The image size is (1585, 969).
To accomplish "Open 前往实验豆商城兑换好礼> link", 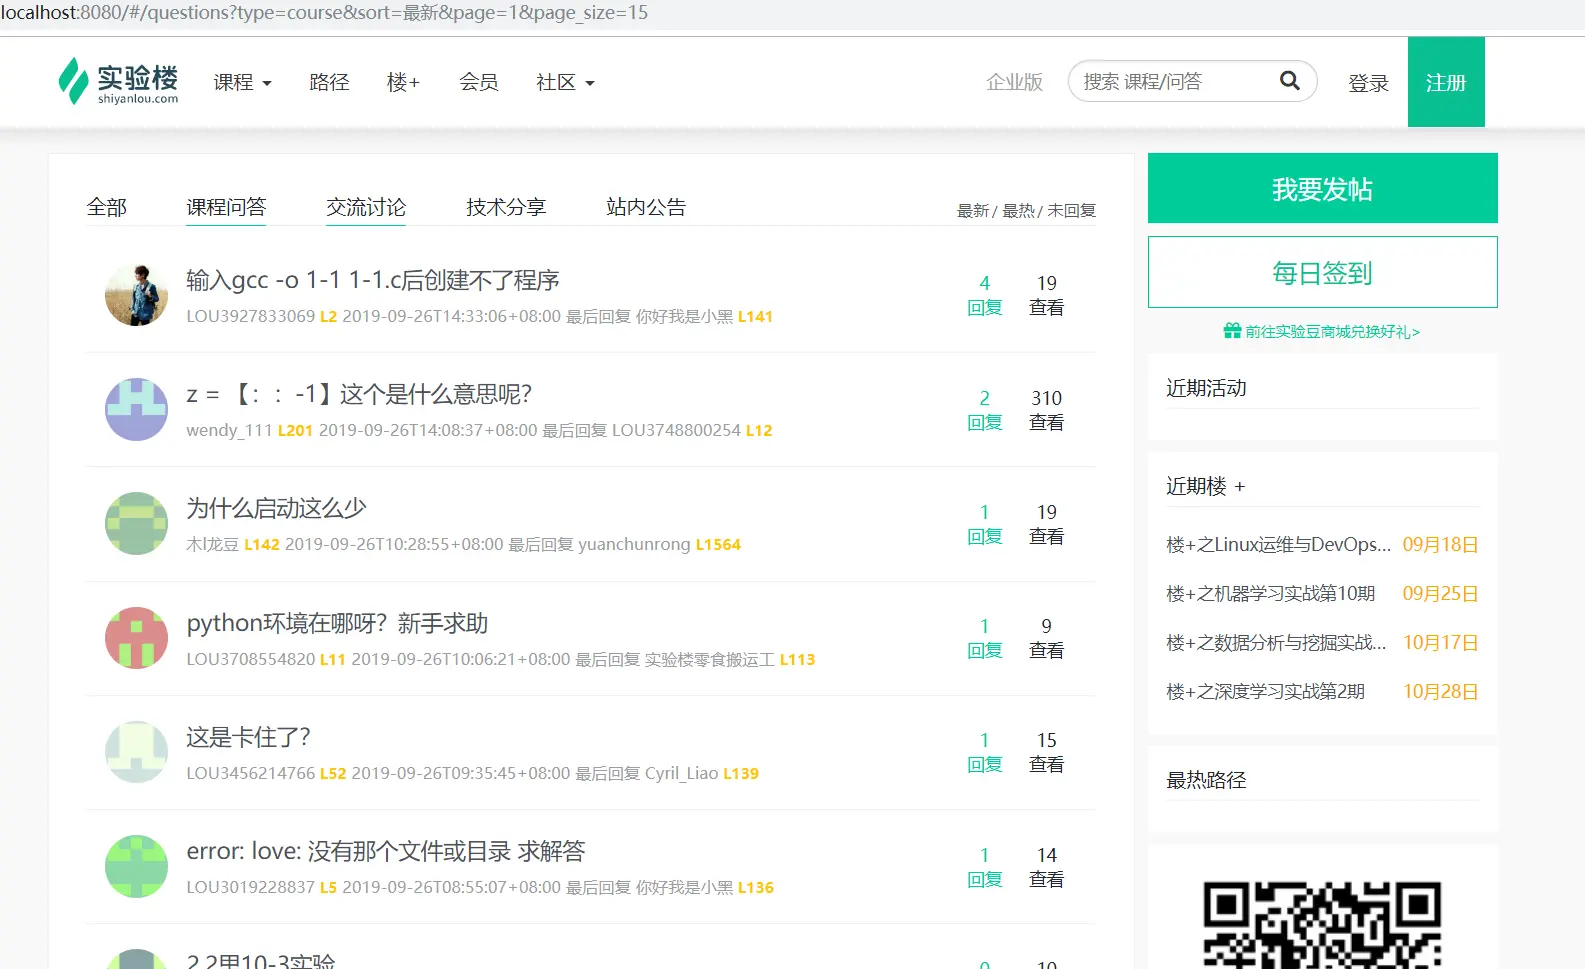I will [1332, 331].
